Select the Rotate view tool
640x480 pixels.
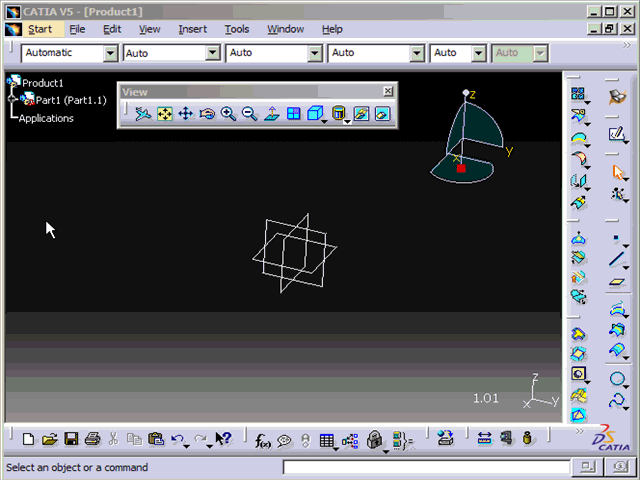(207, 113)
